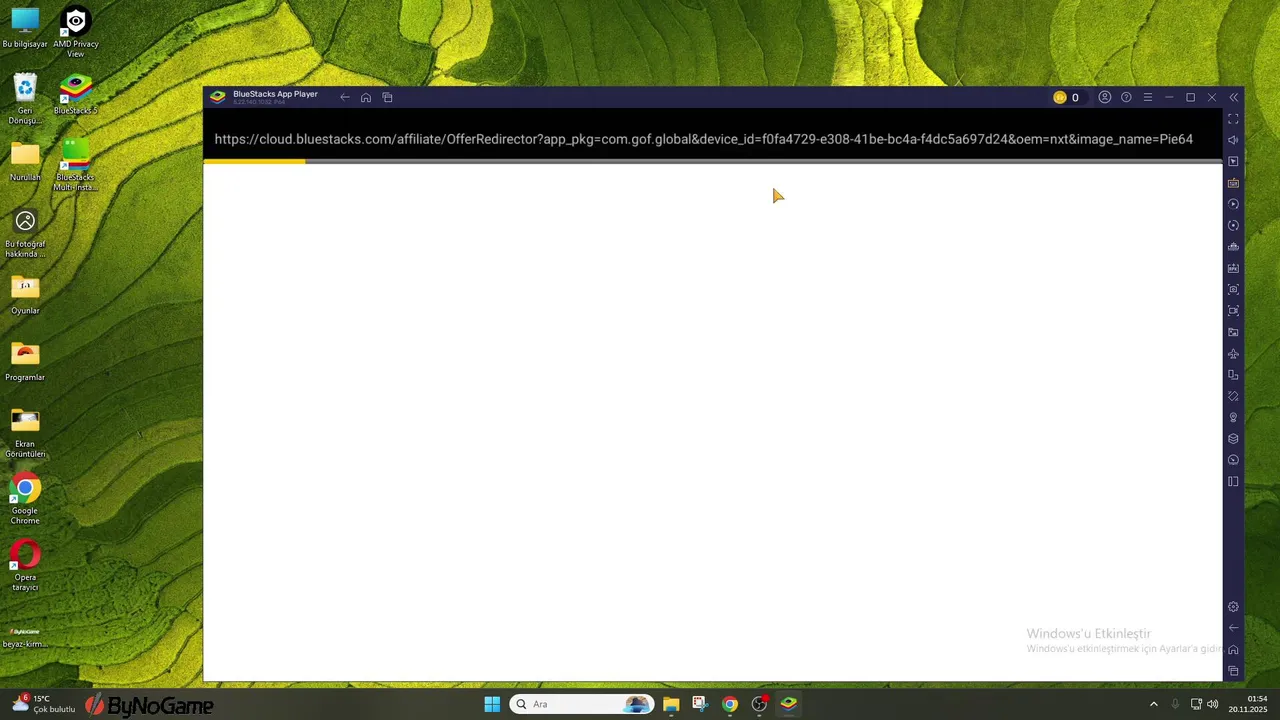
Task: Toggle airplane mode in BlueStacks sidebar
Action: click(x=1233, y=354)
